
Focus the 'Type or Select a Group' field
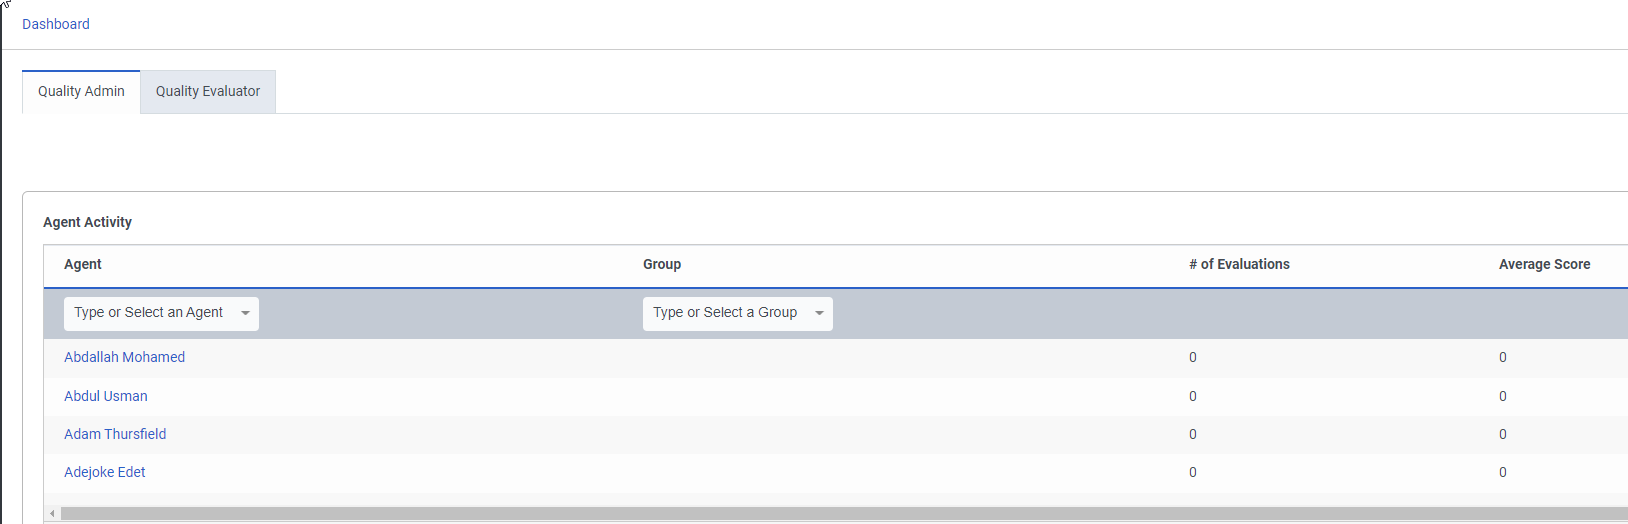click(725, 313)
